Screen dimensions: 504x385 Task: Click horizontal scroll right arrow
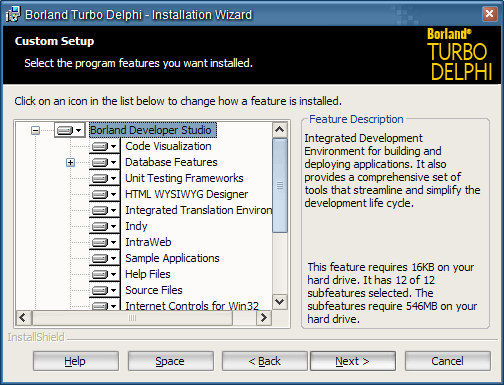pos(264,318)
